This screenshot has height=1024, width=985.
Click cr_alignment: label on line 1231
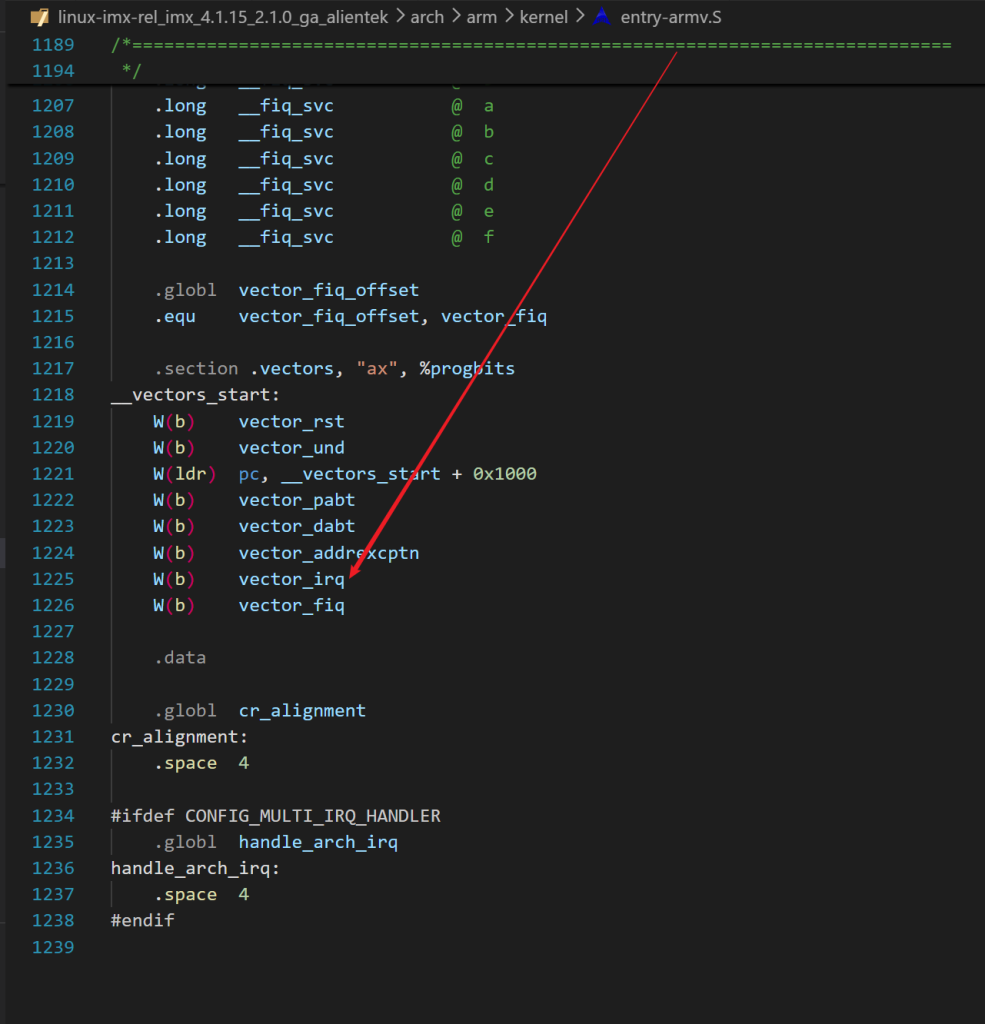point(180,737)
